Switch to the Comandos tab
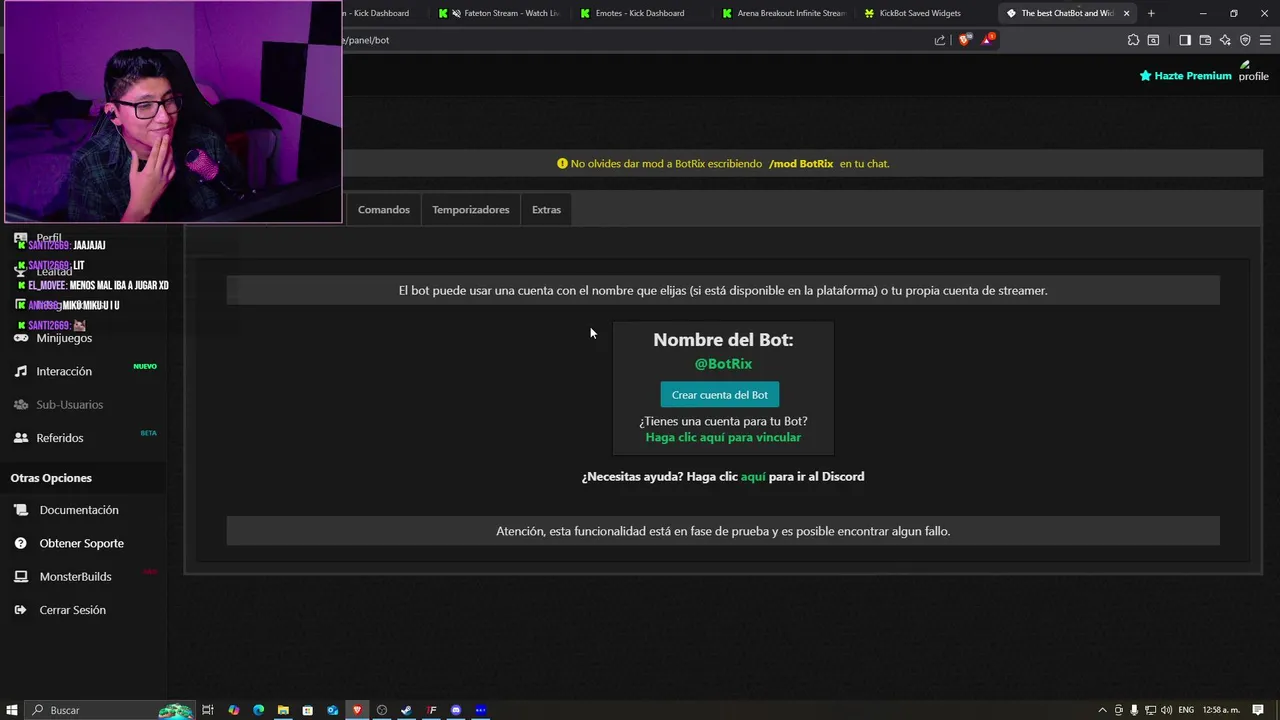1280x720 pixels. [x=384, y=210]
